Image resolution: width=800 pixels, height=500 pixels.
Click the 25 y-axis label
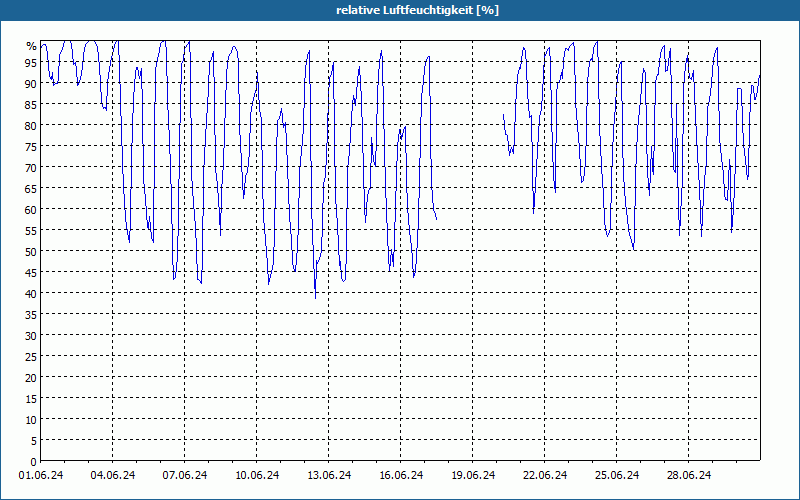tap(31, 356)
